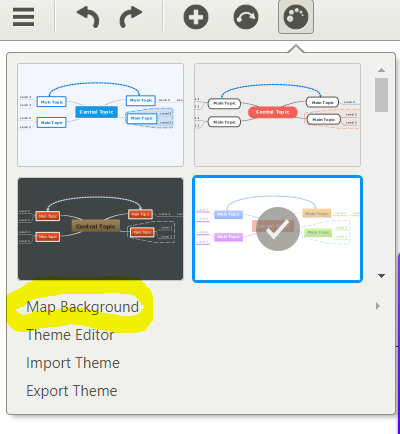Image resolution: width=400 pixels, height=434 pixels.
Task: Add a new topic with plus icon
Action: pyautogui.click(x=196, y=17)
